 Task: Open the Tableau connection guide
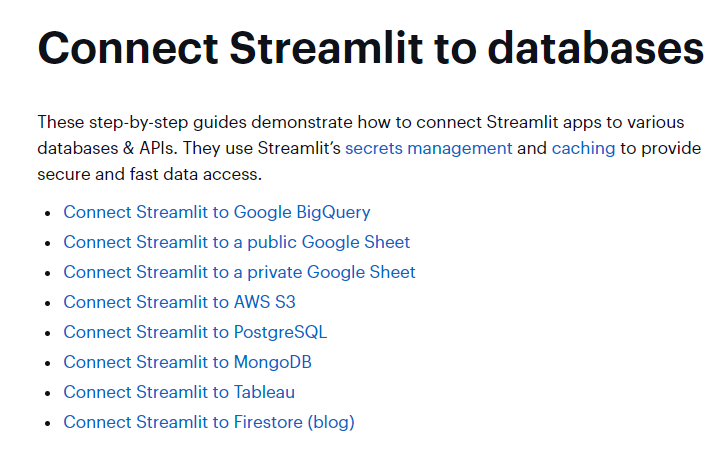click(x=179, y=392)
